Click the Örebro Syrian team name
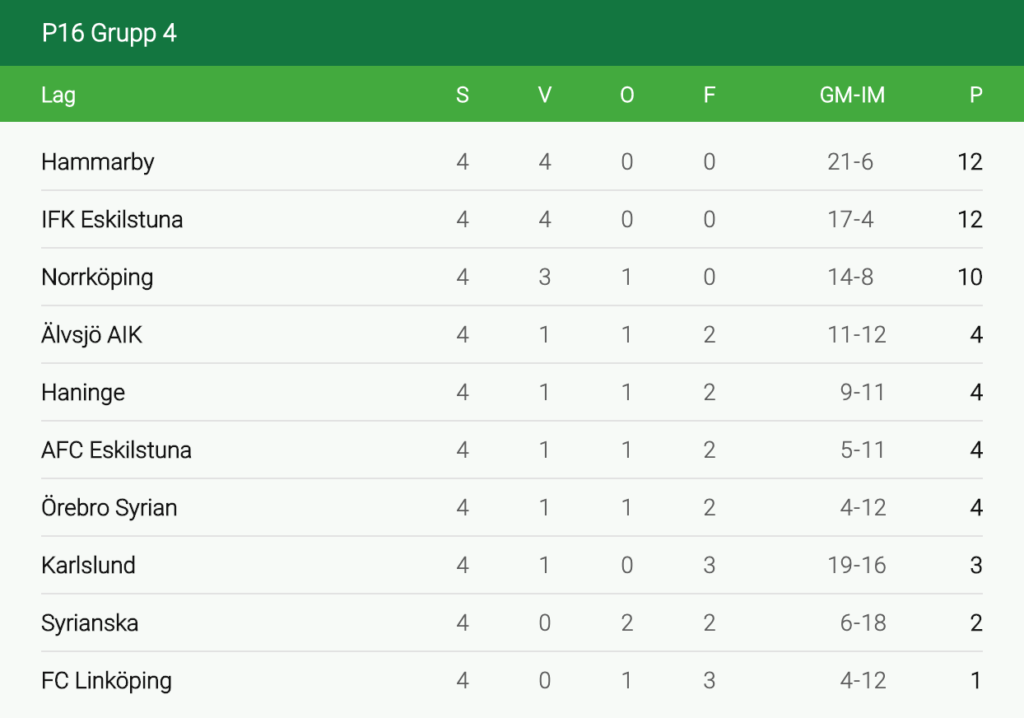The image size is (1024, 718). click(109, 507)
